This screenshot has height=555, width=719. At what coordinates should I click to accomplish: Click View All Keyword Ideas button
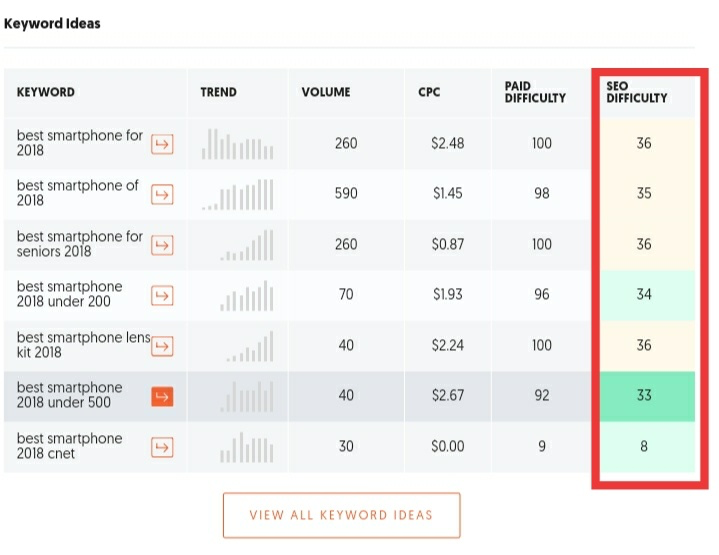coord(341,515)
